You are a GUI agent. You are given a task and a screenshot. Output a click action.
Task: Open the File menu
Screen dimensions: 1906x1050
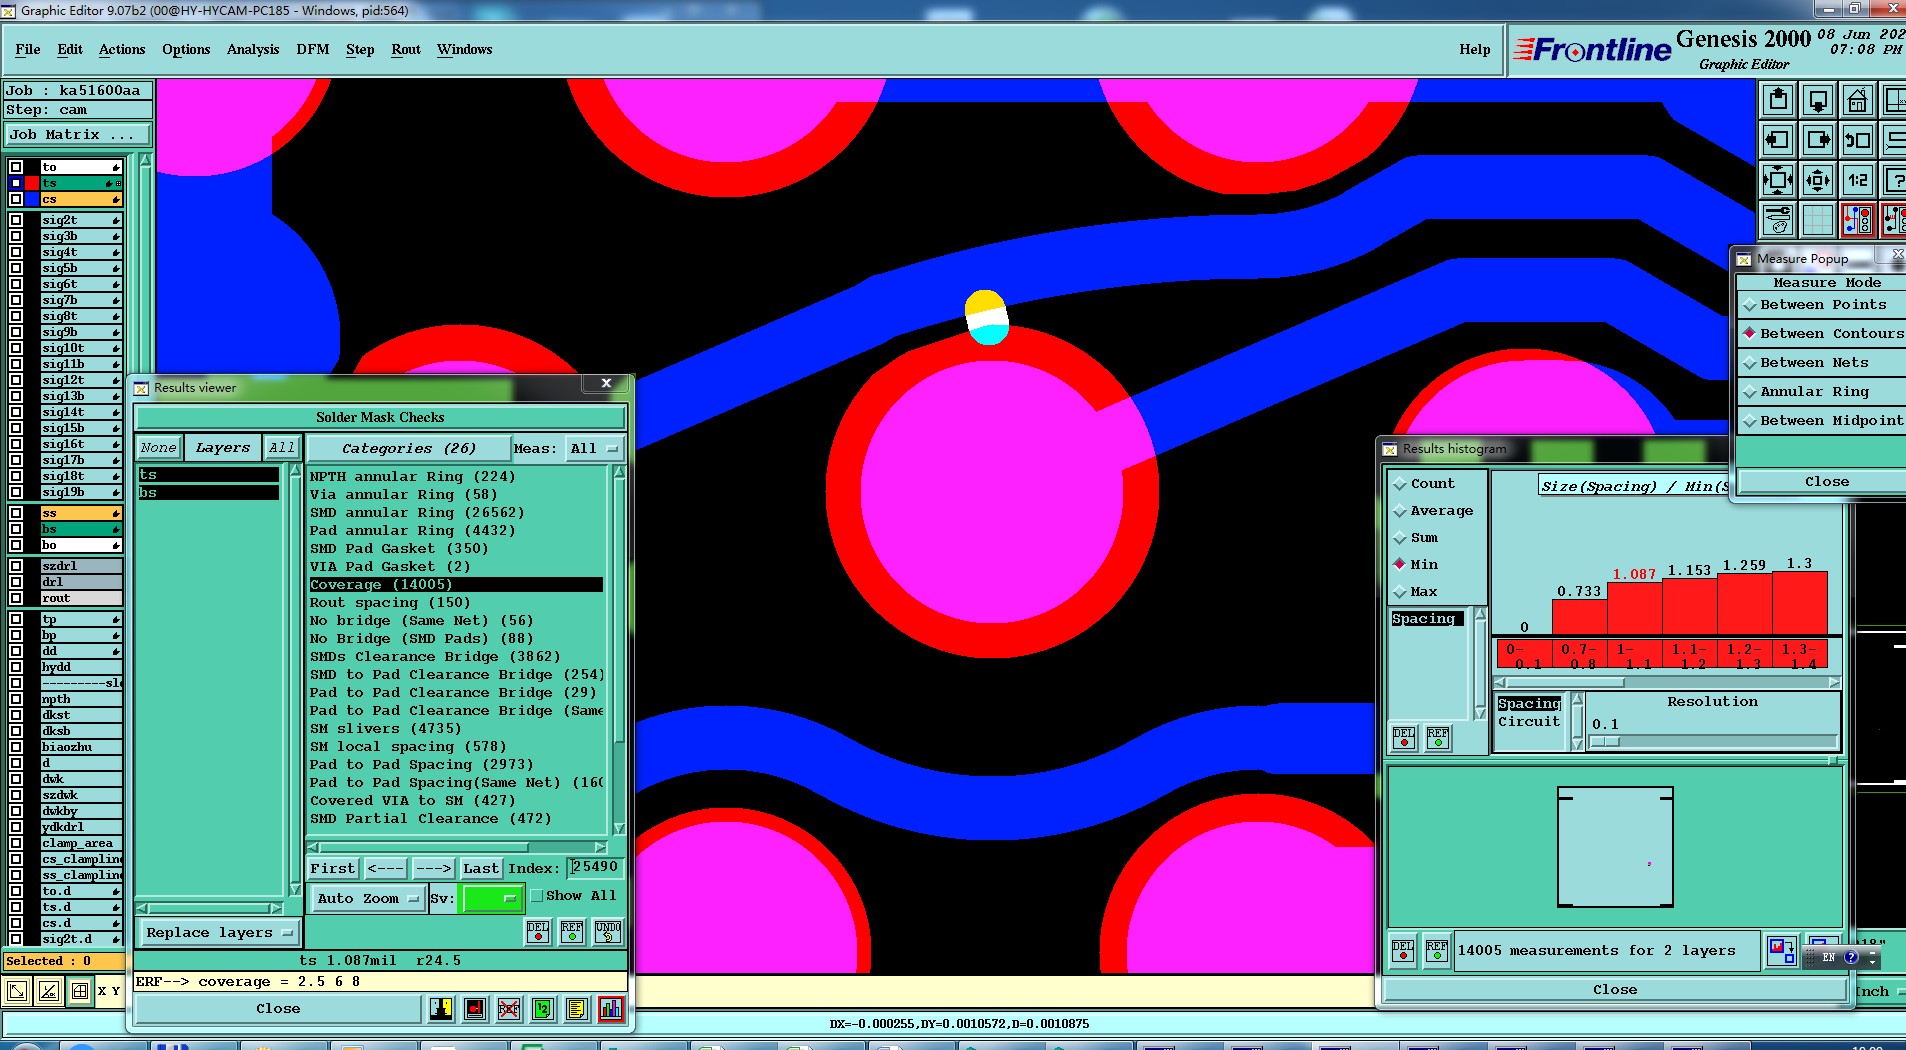[28, 50]
